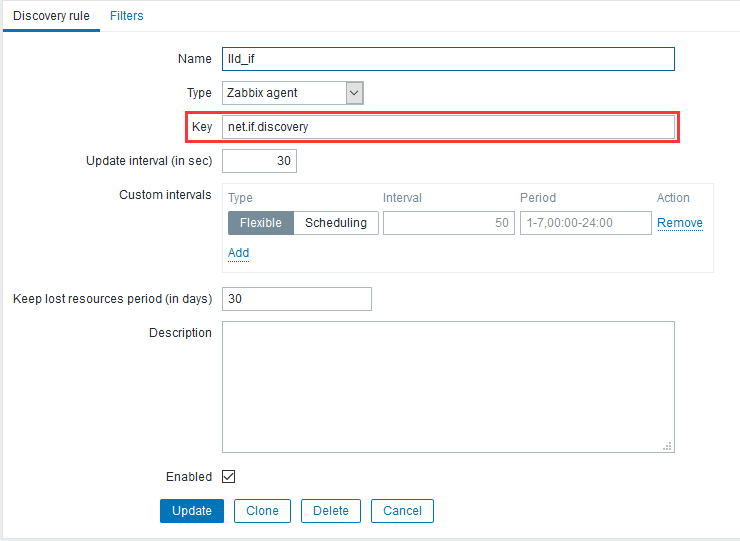Click the Cancel button
This screenshot has width=740, height=541.
coord(402,511)
